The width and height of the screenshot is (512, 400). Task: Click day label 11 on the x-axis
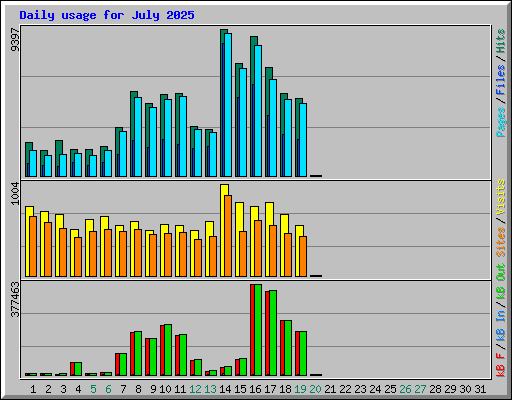point(180,389)
